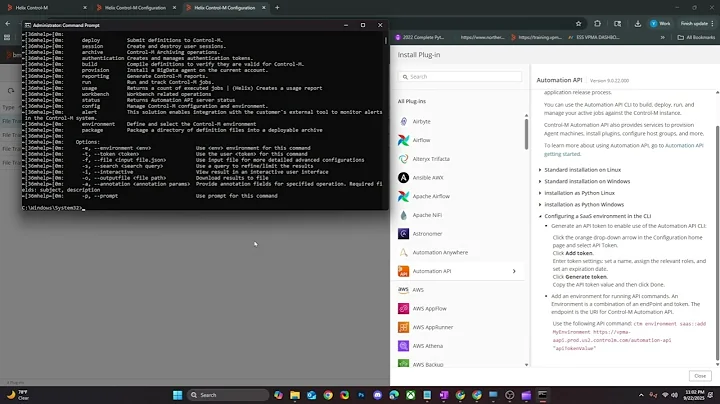Image resolution: width=720 pixels, height=404 pixels.
Task: Open OneNote from the taskbar
Action: pyautogui.click(x=444, y=395)
